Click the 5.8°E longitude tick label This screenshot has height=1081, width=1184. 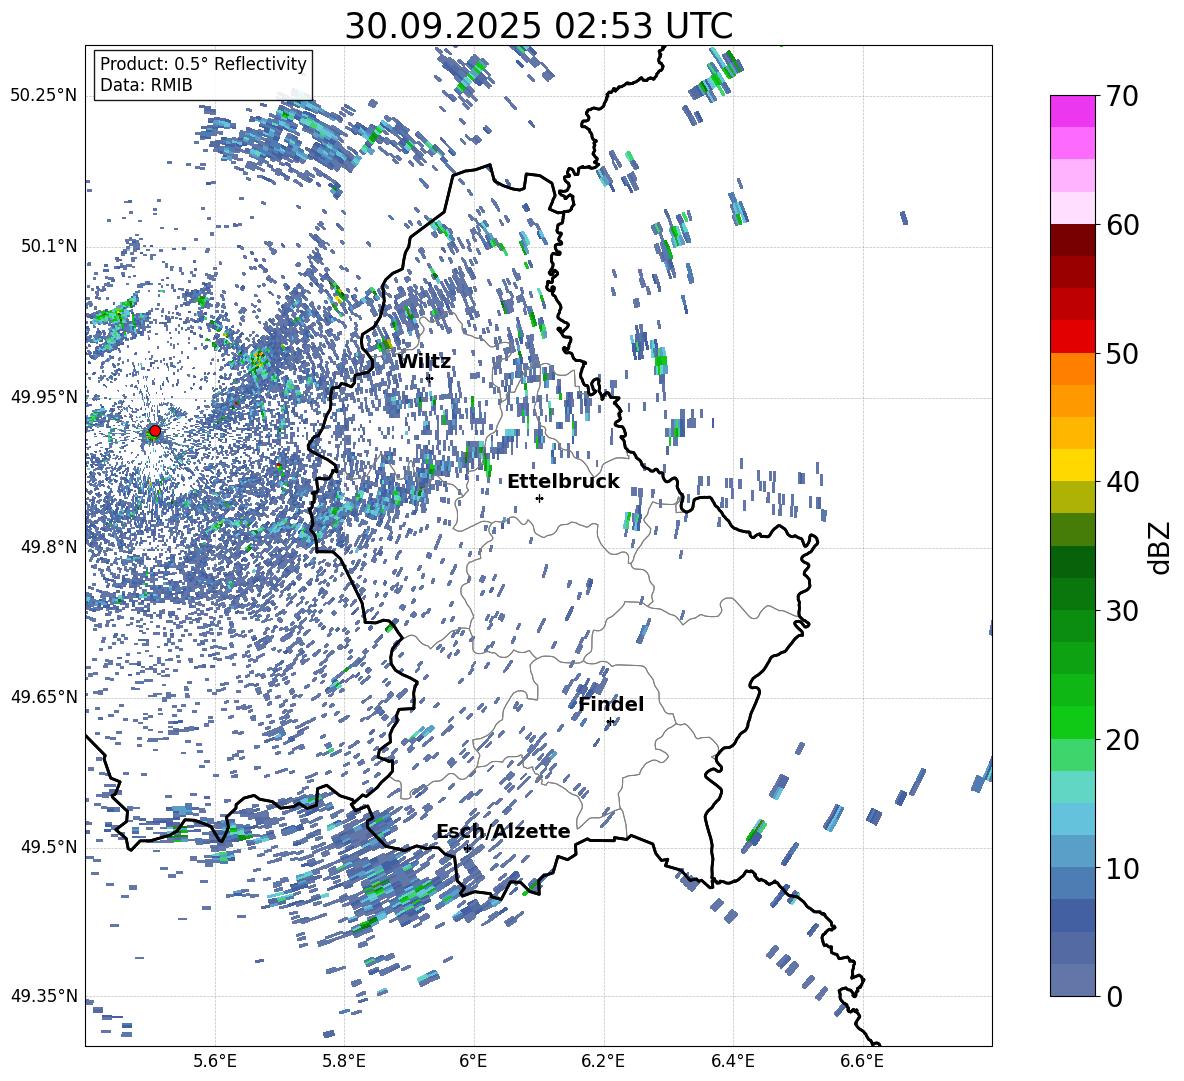pyautogui.click(x=344, y=1061)
